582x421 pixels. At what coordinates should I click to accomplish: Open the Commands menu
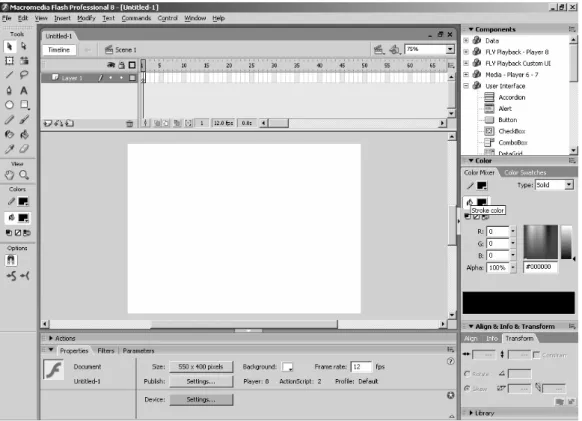pos(136,18)
